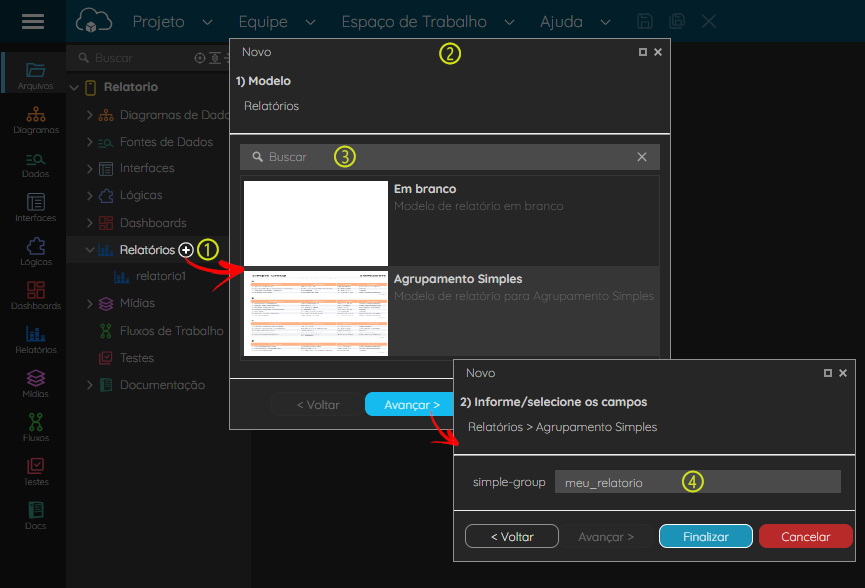The image size is (865, 588).
Task: Click the Buscar field in file panel
Action: pos(132,58)
